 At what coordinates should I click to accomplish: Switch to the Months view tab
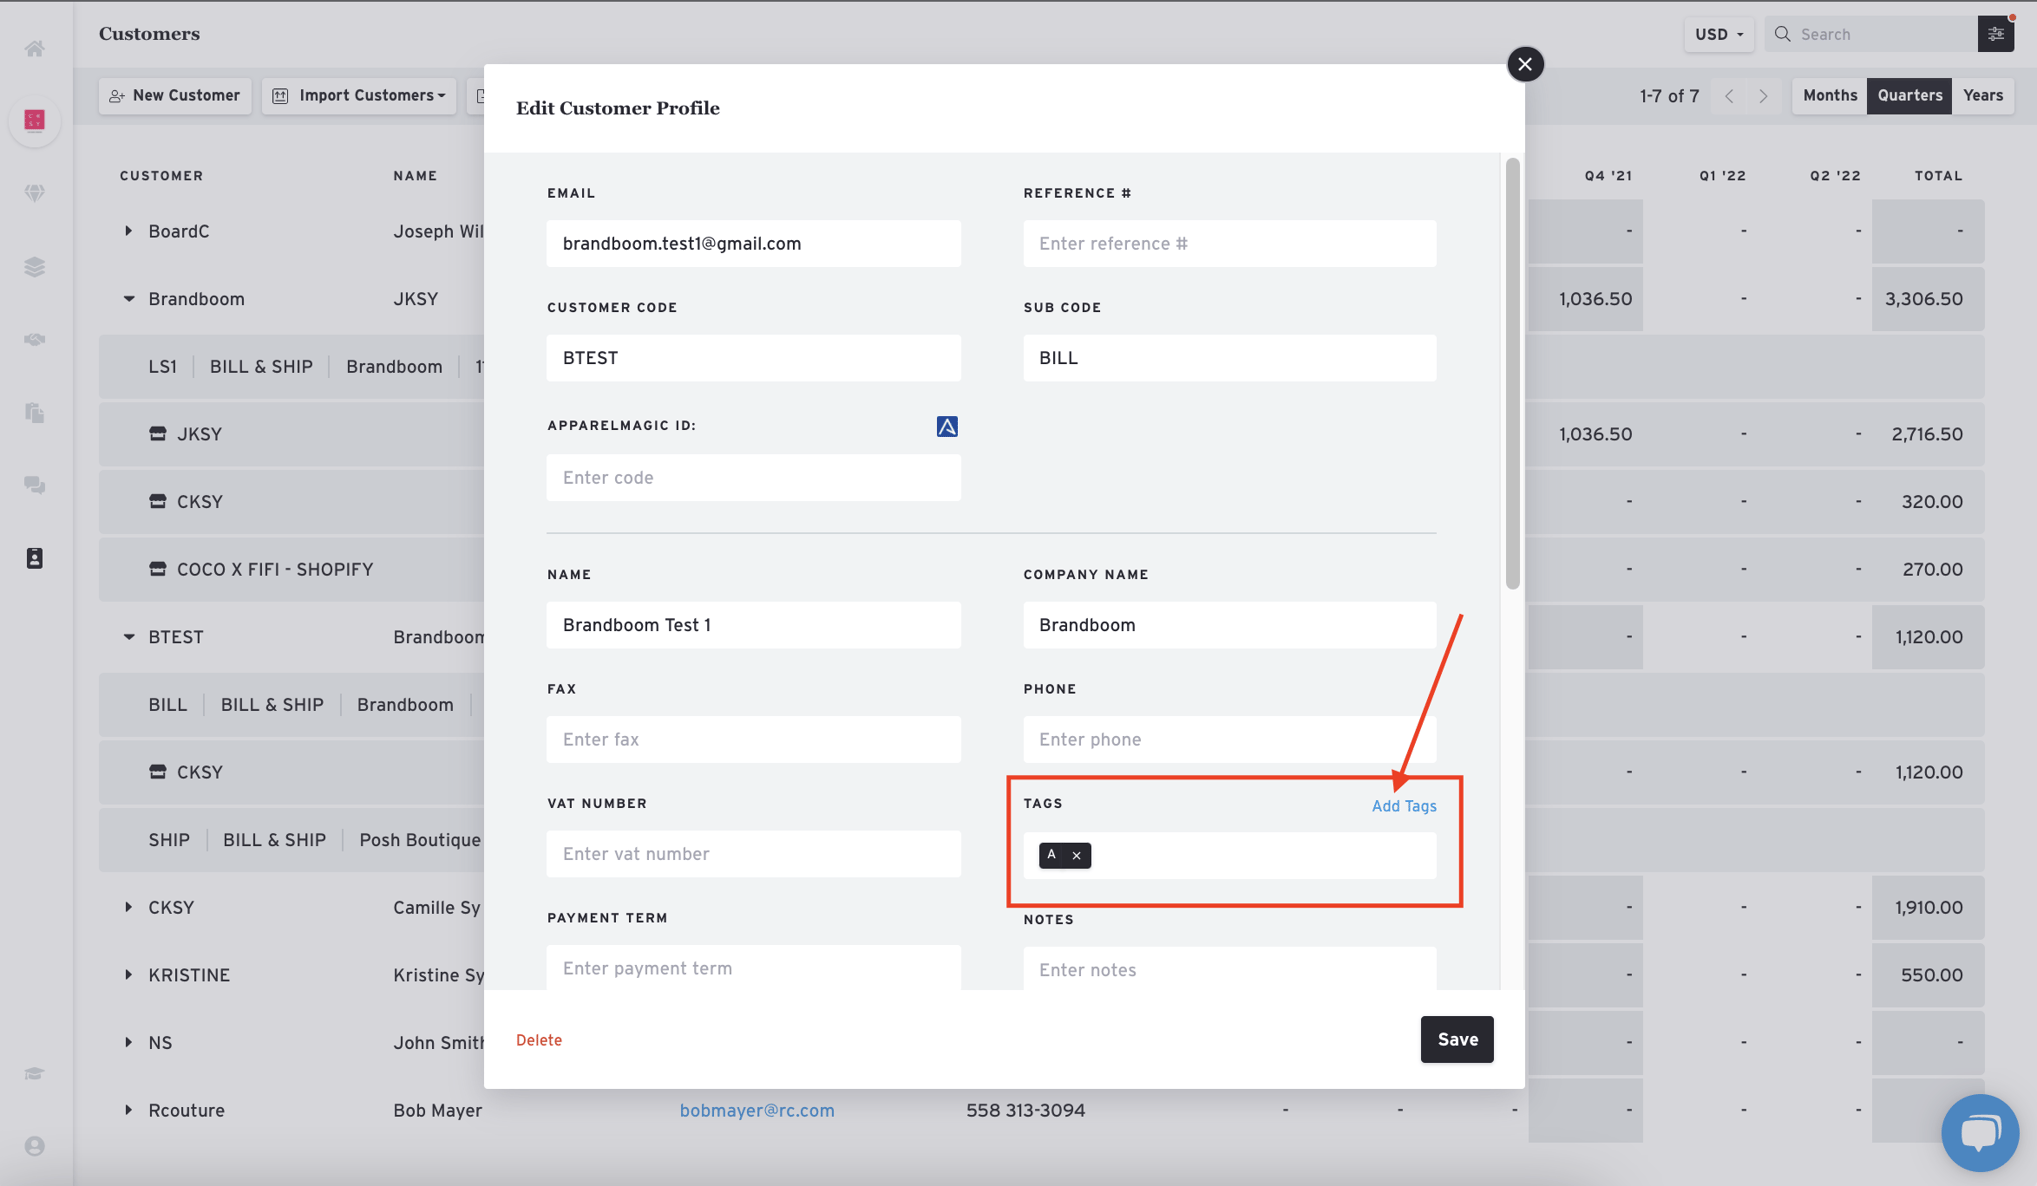click(1829, 96)
